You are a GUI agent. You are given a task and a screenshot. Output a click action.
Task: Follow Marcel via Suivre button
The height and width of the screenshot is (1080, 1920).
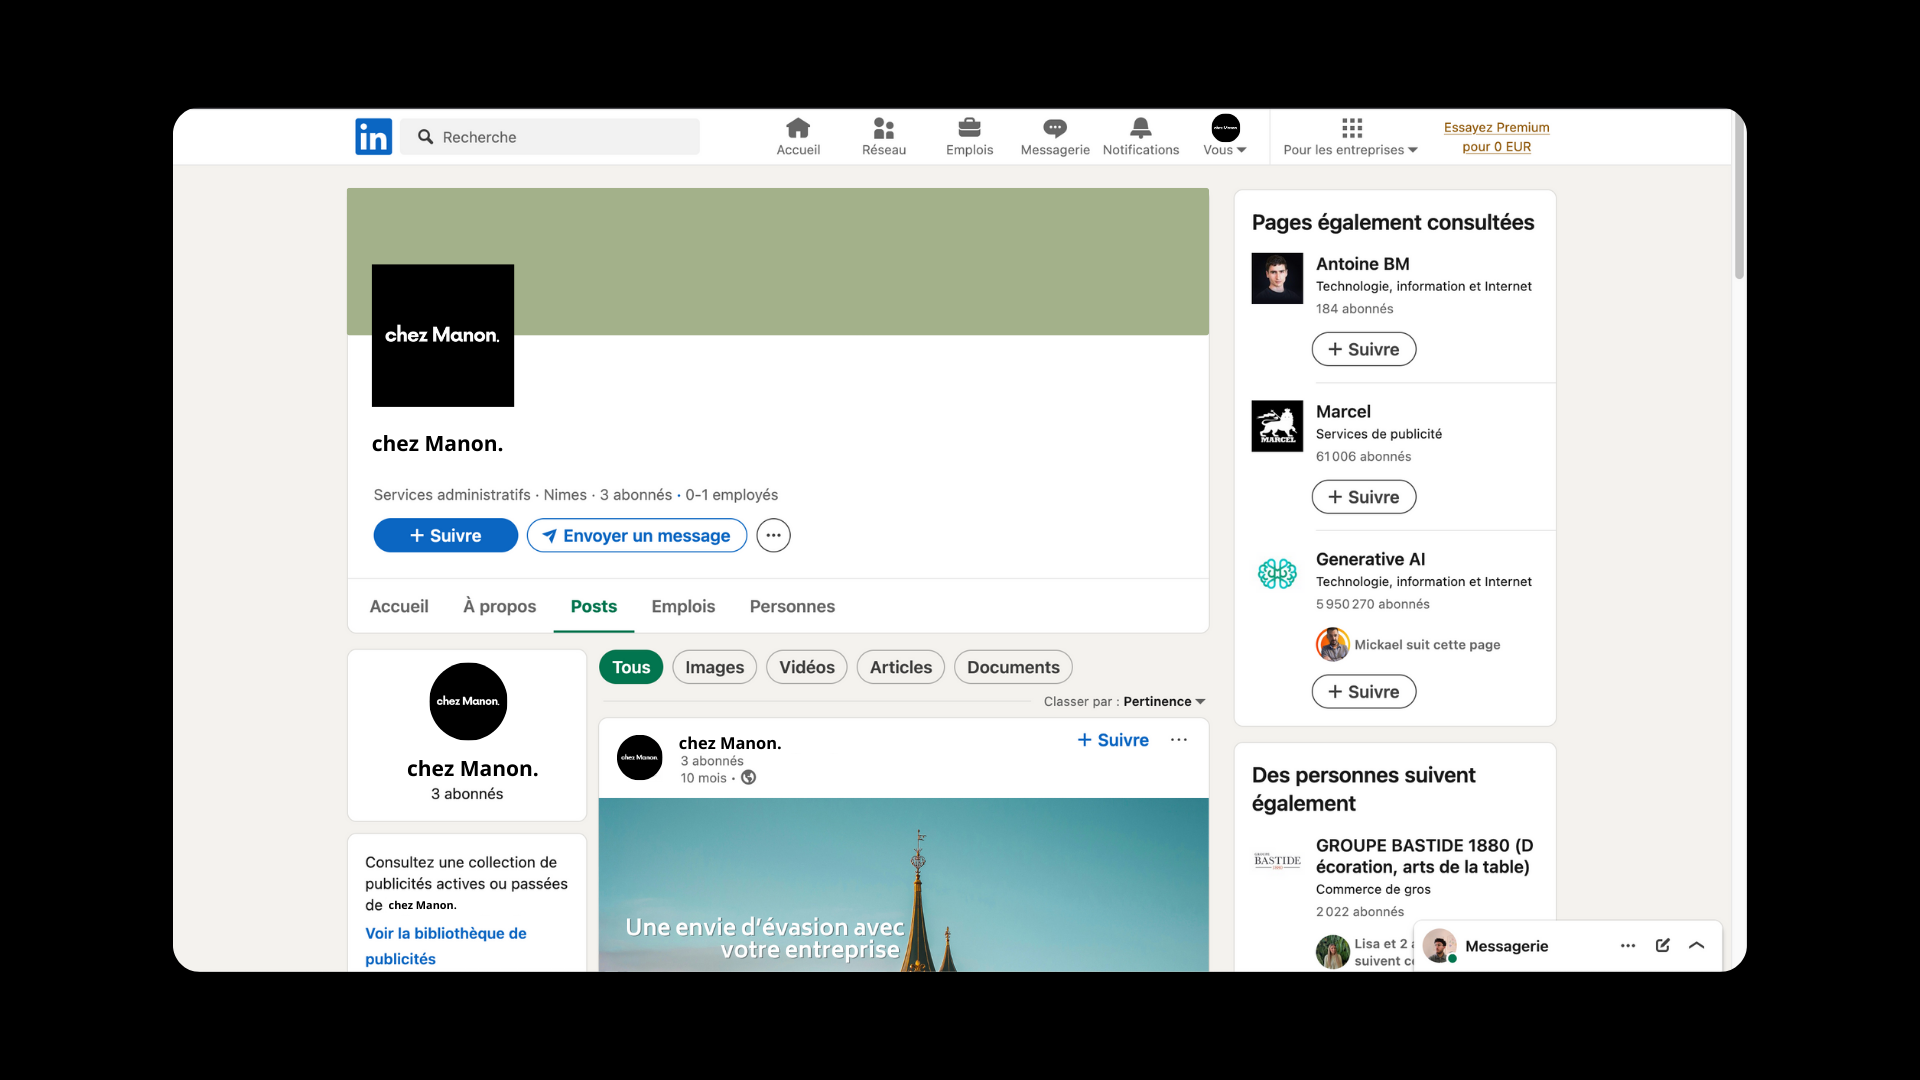pos(1364,497)
